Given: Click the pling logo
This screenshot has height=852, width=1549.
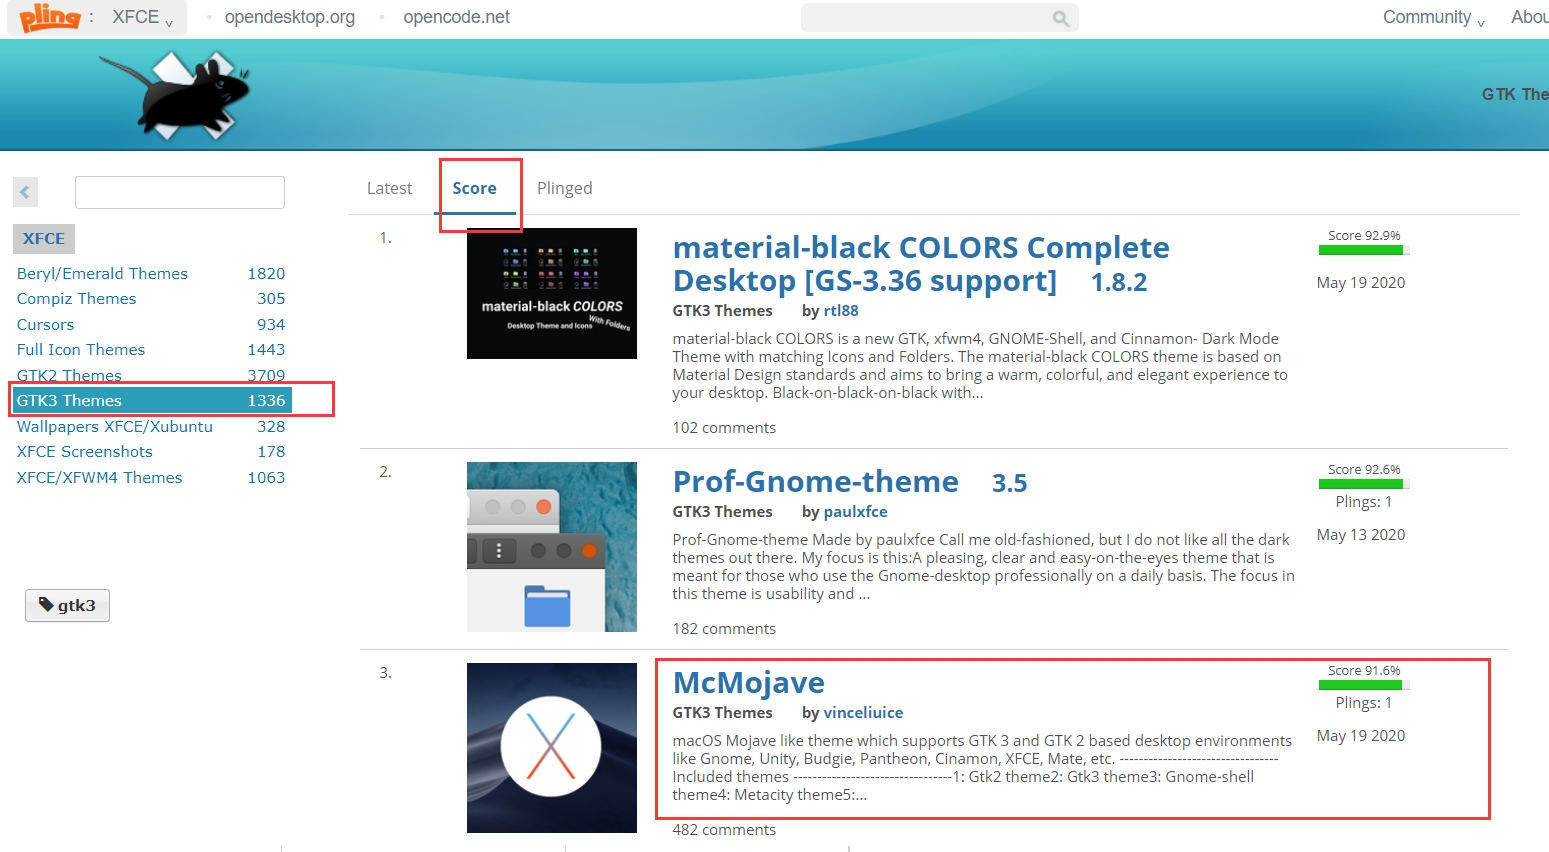Looking at the screenshot, I should click(x=48, y=17).
